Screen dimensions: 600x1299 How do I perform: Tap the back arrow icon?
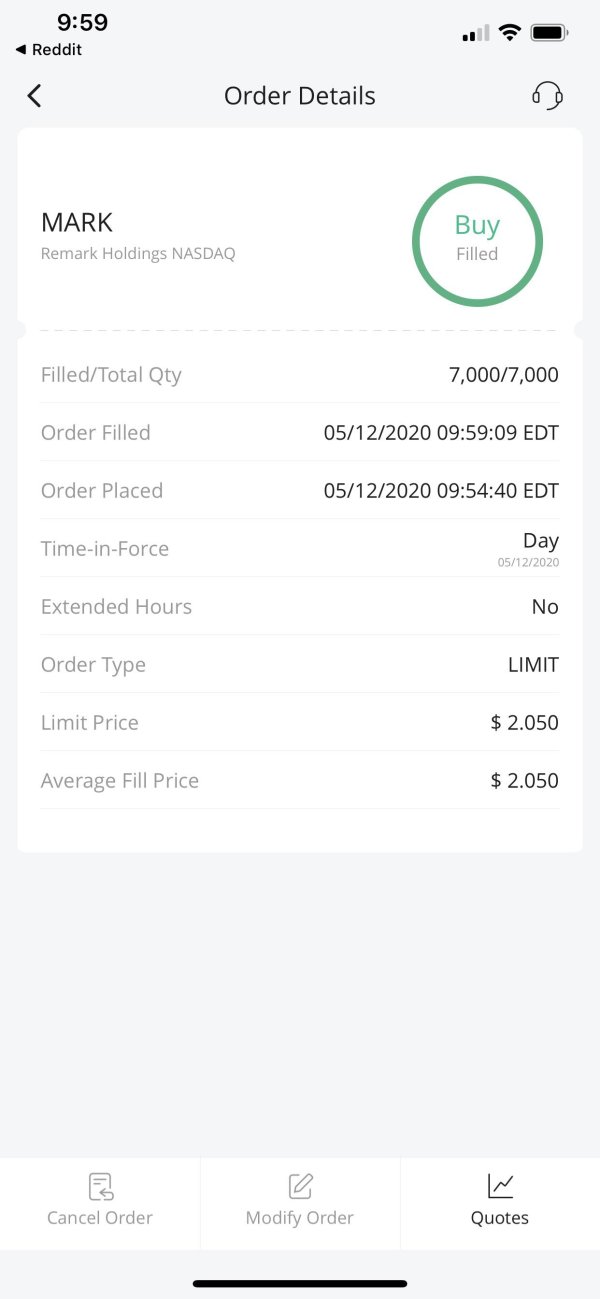pyautogui.click(x=35, y=96)
